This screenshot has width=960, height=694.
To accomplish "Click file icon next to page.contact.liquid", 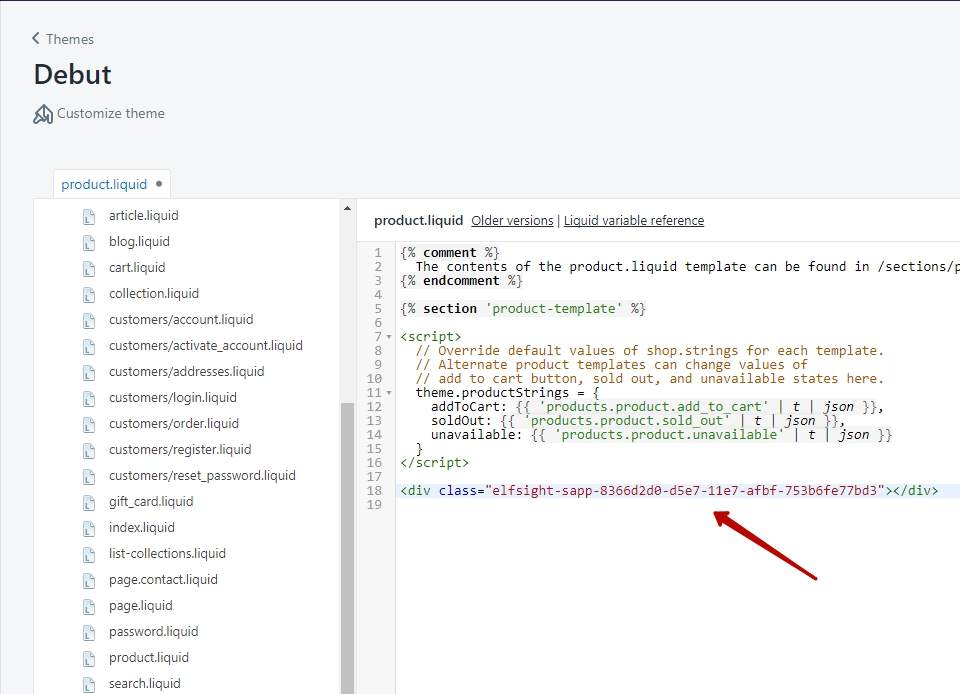I will 89,581.
